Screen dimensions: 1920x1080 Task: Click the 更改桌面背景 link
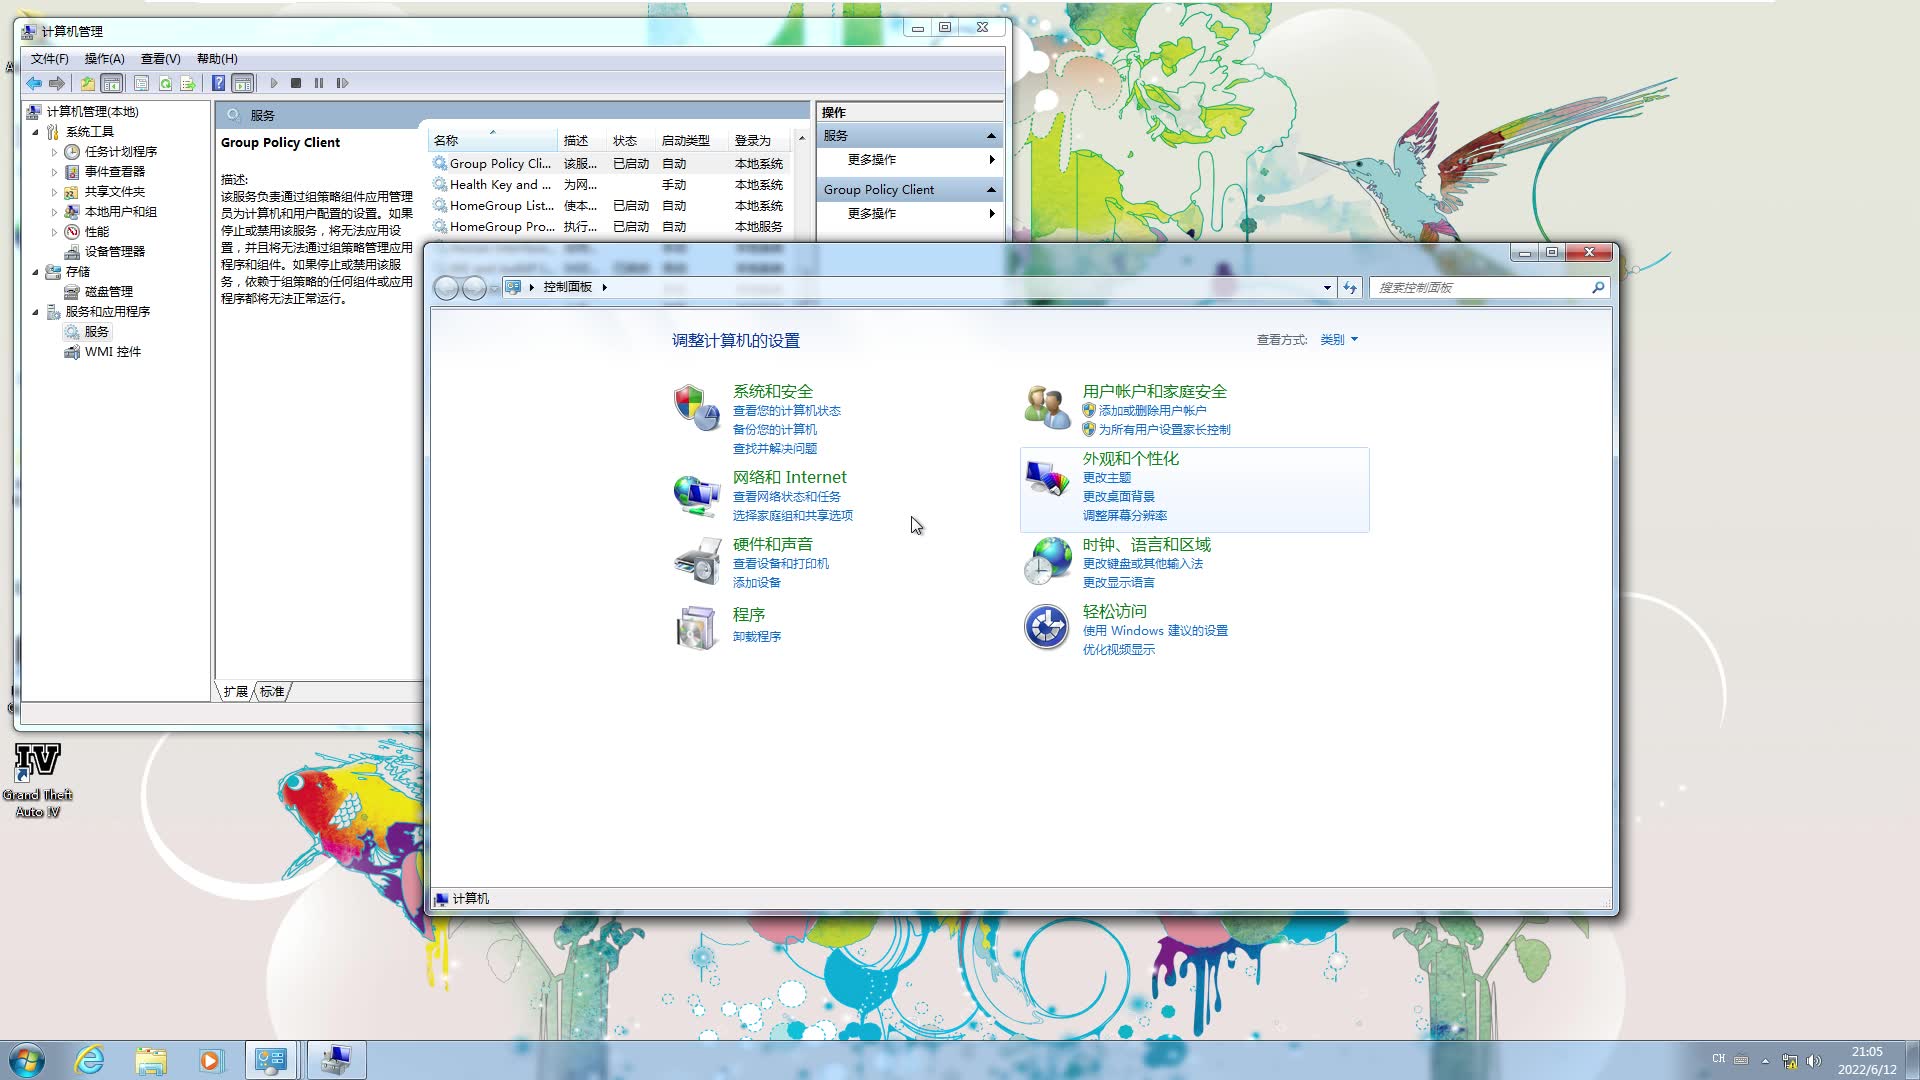(1118, 496)
